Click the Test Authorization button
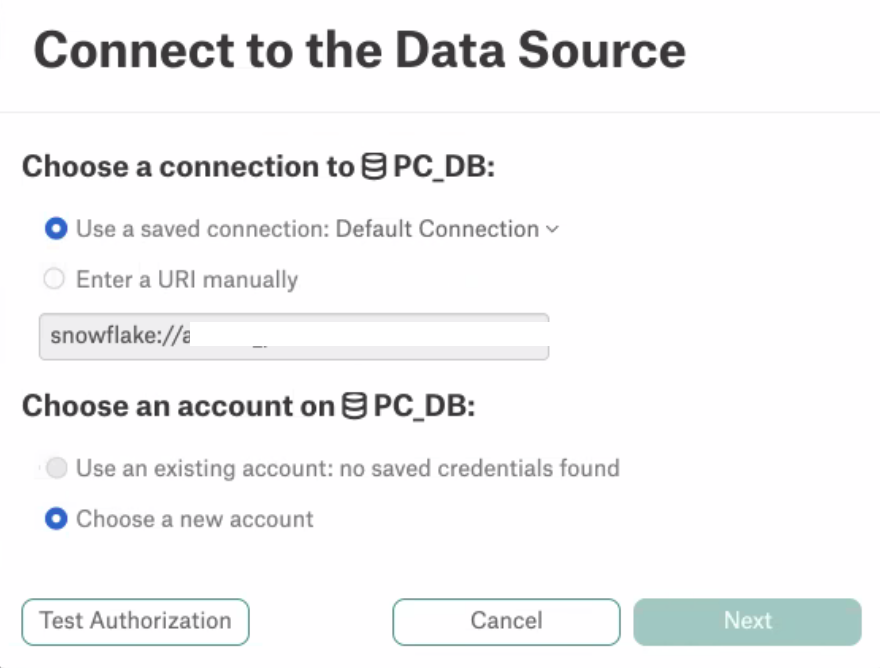 pos(135,621)
